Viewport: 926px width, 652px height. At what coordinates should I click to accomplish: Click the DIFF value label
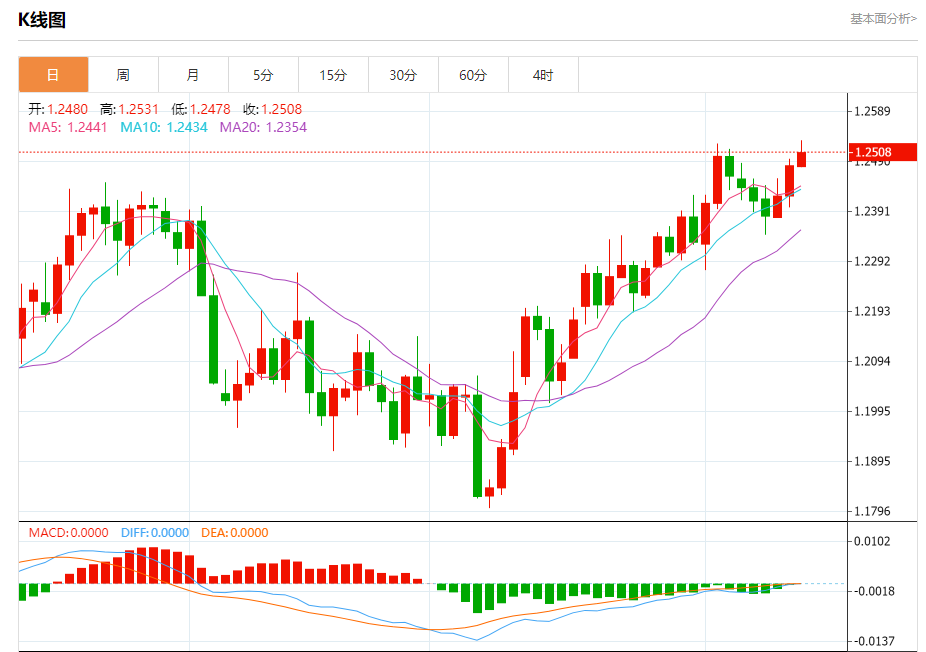pos(155,533)
